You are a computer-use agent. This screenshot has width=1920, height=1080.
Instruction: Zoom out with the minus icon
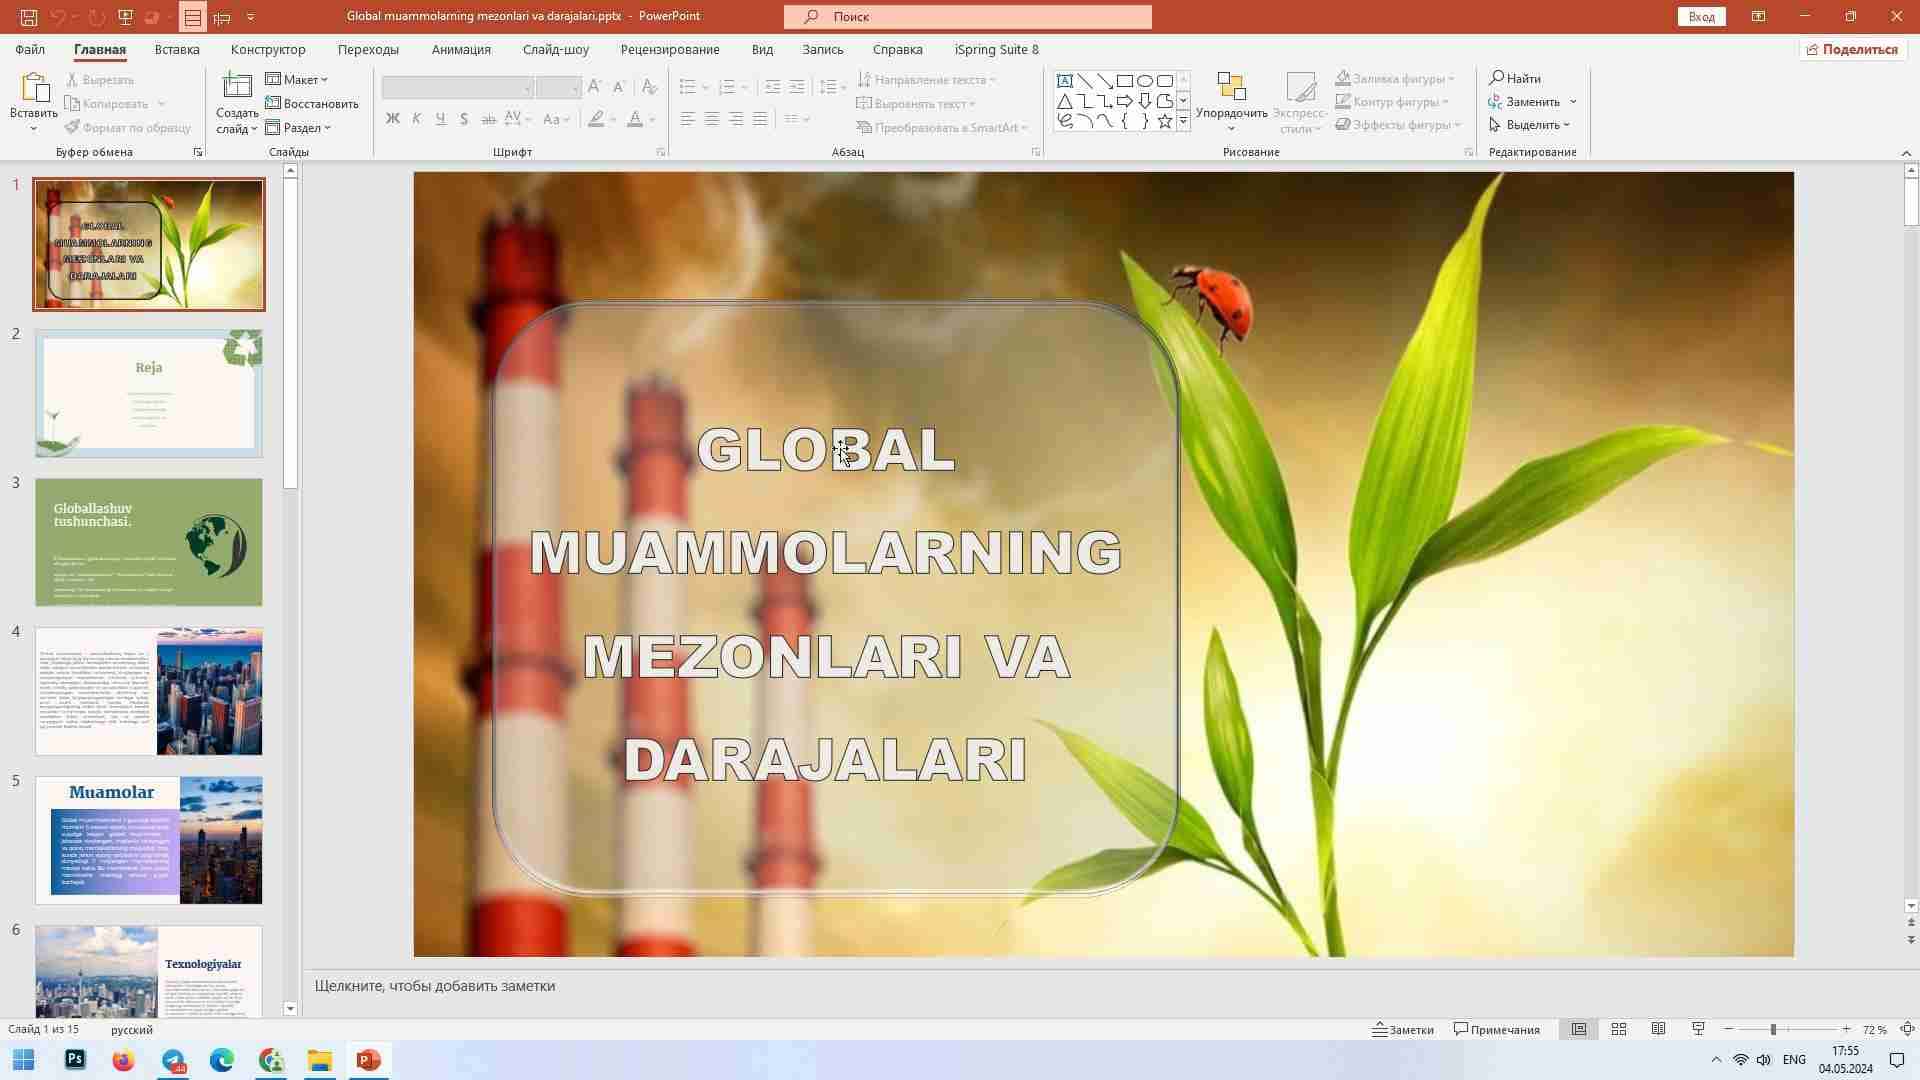coord(1729,1030)
